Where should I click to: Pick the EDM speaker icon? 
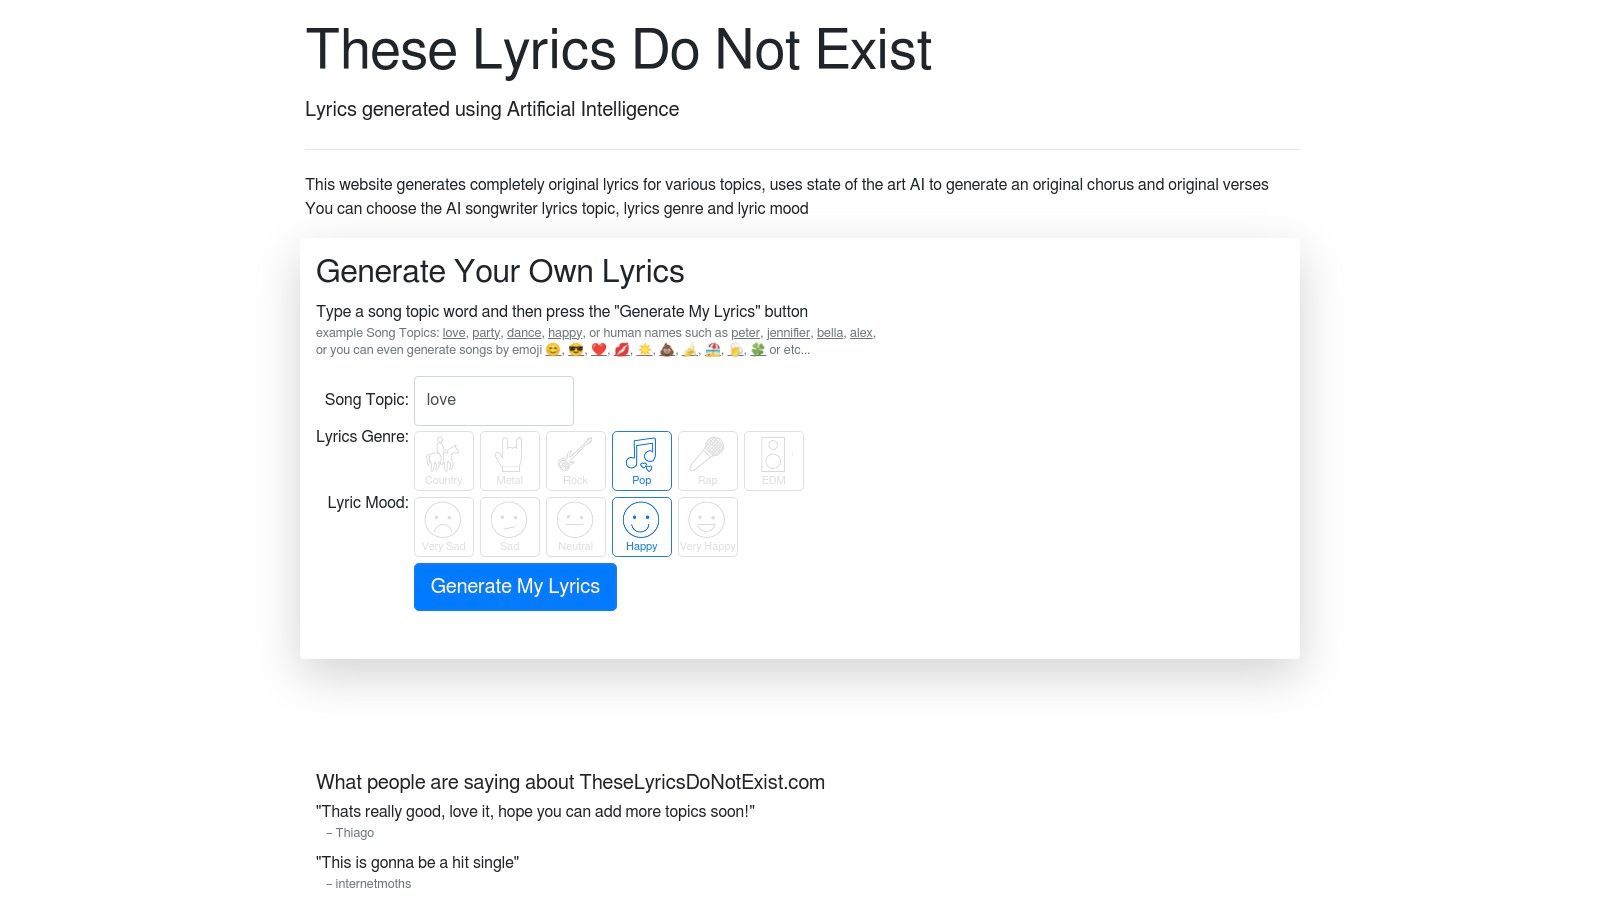774,460
